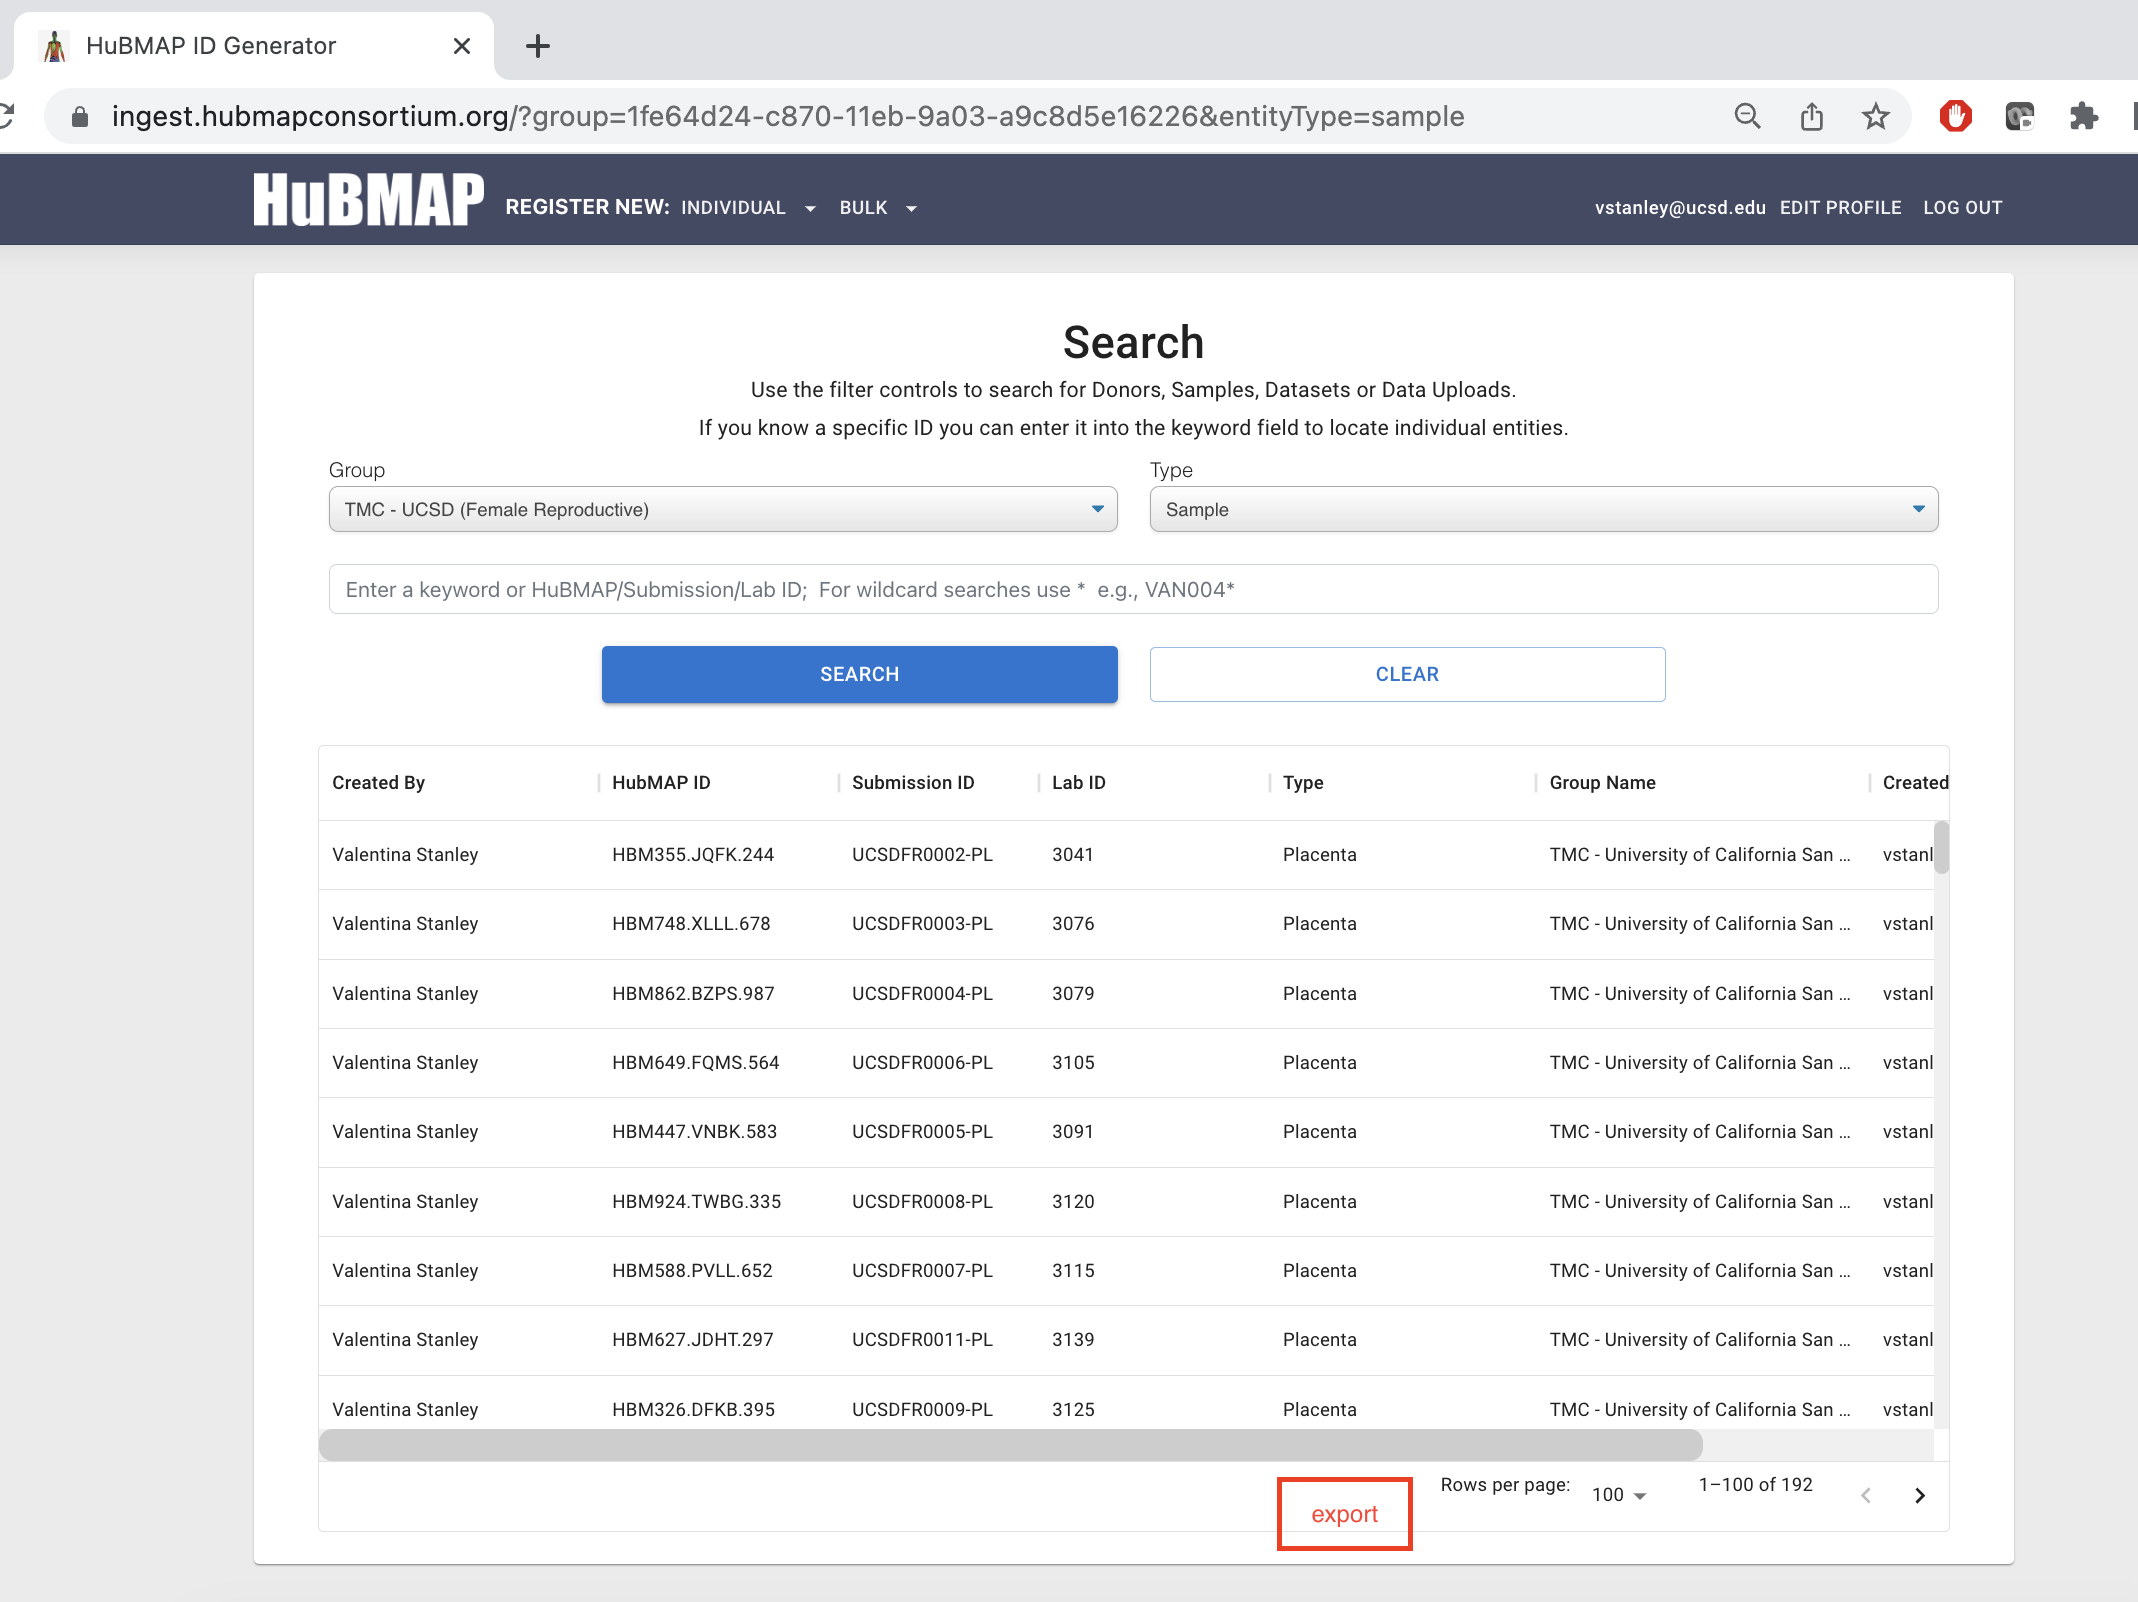Viewport: 2138px width, 1602px height.
Task: Open the AdBlock stop-hand extension icon
Action: click(1956, 115)
